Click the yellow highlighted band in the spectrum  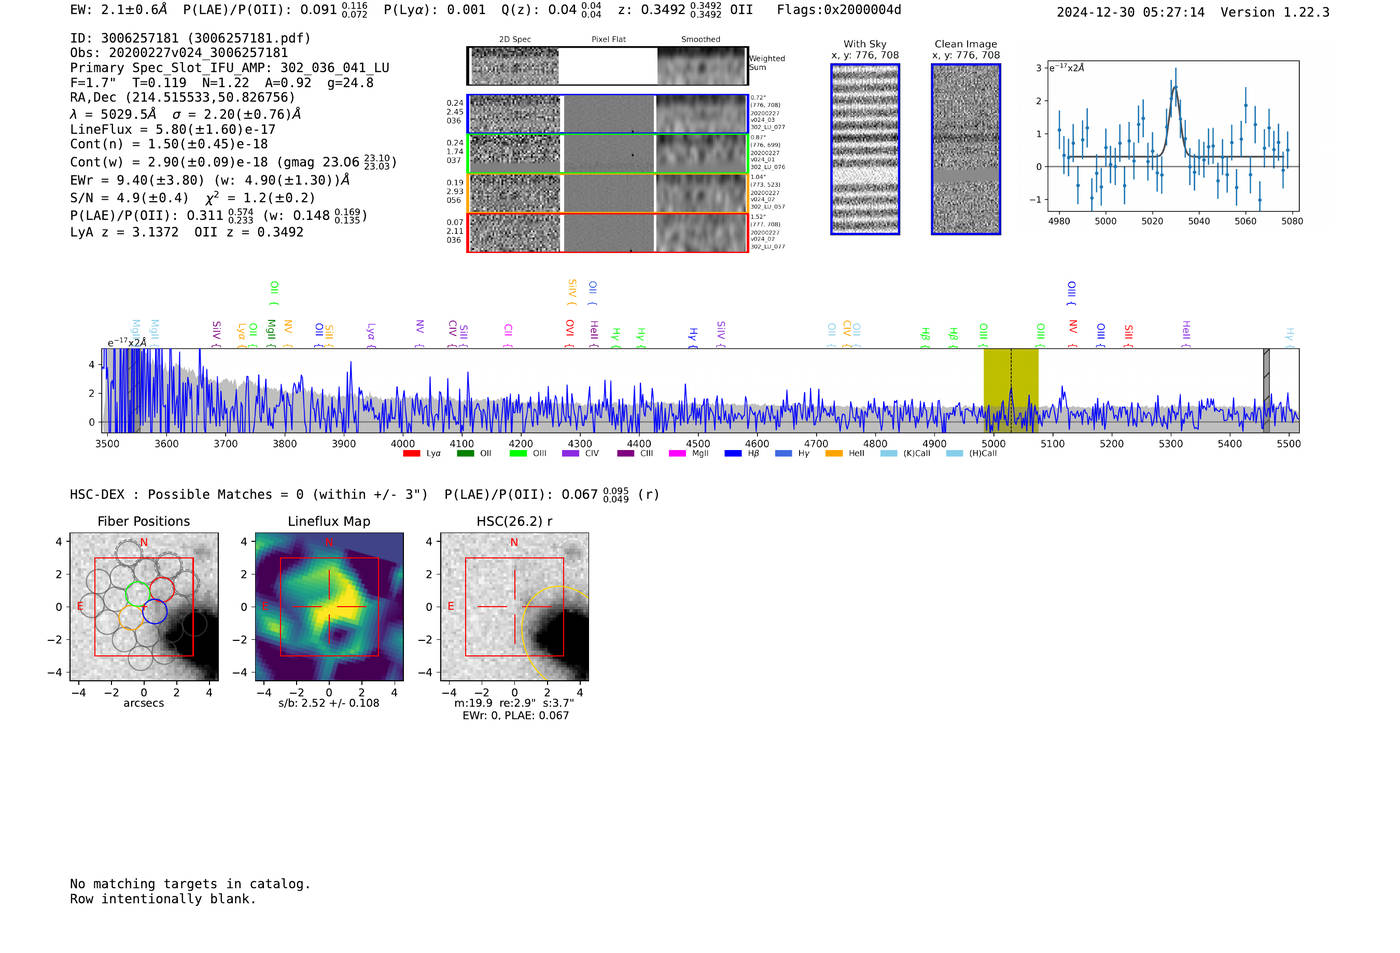(x=1011, y=391)
